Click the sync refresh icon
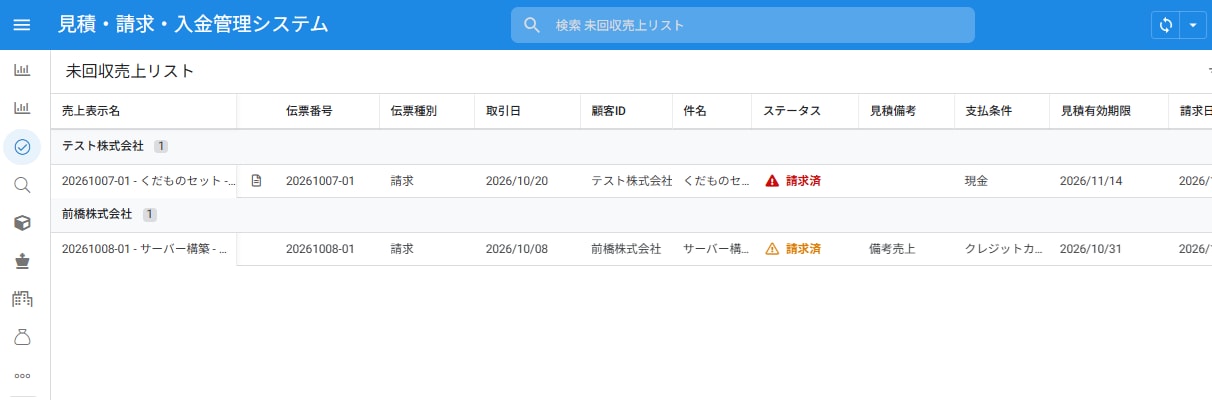1212x400 pixels. (x=1166, y=25)
